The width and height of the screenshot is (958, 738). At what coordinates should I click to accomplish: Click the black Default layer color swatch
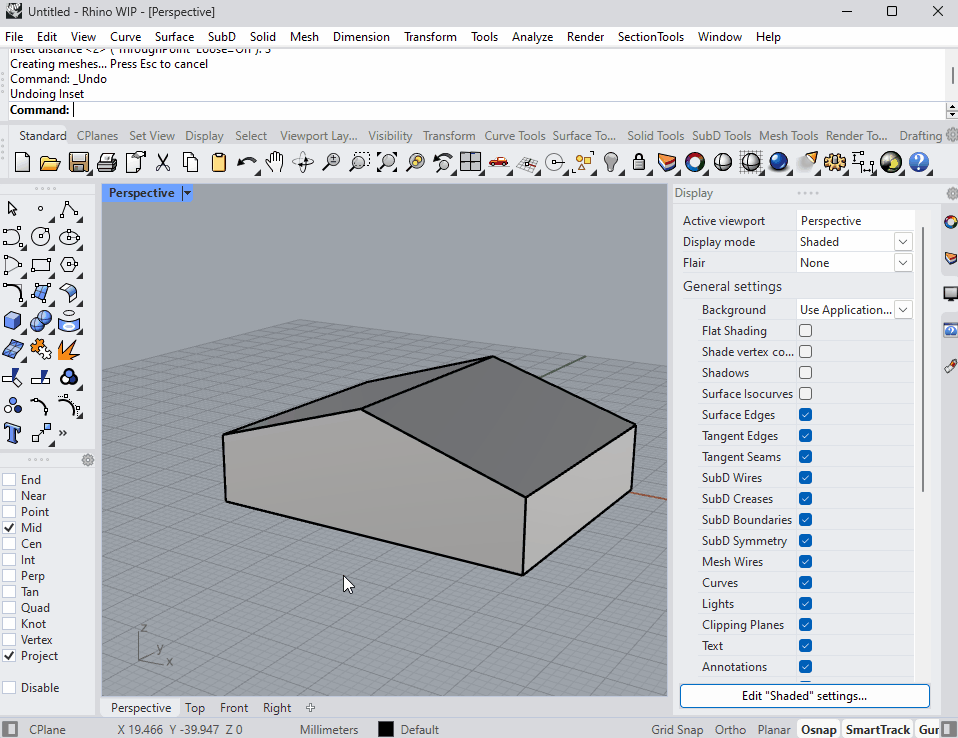(386, 729)
